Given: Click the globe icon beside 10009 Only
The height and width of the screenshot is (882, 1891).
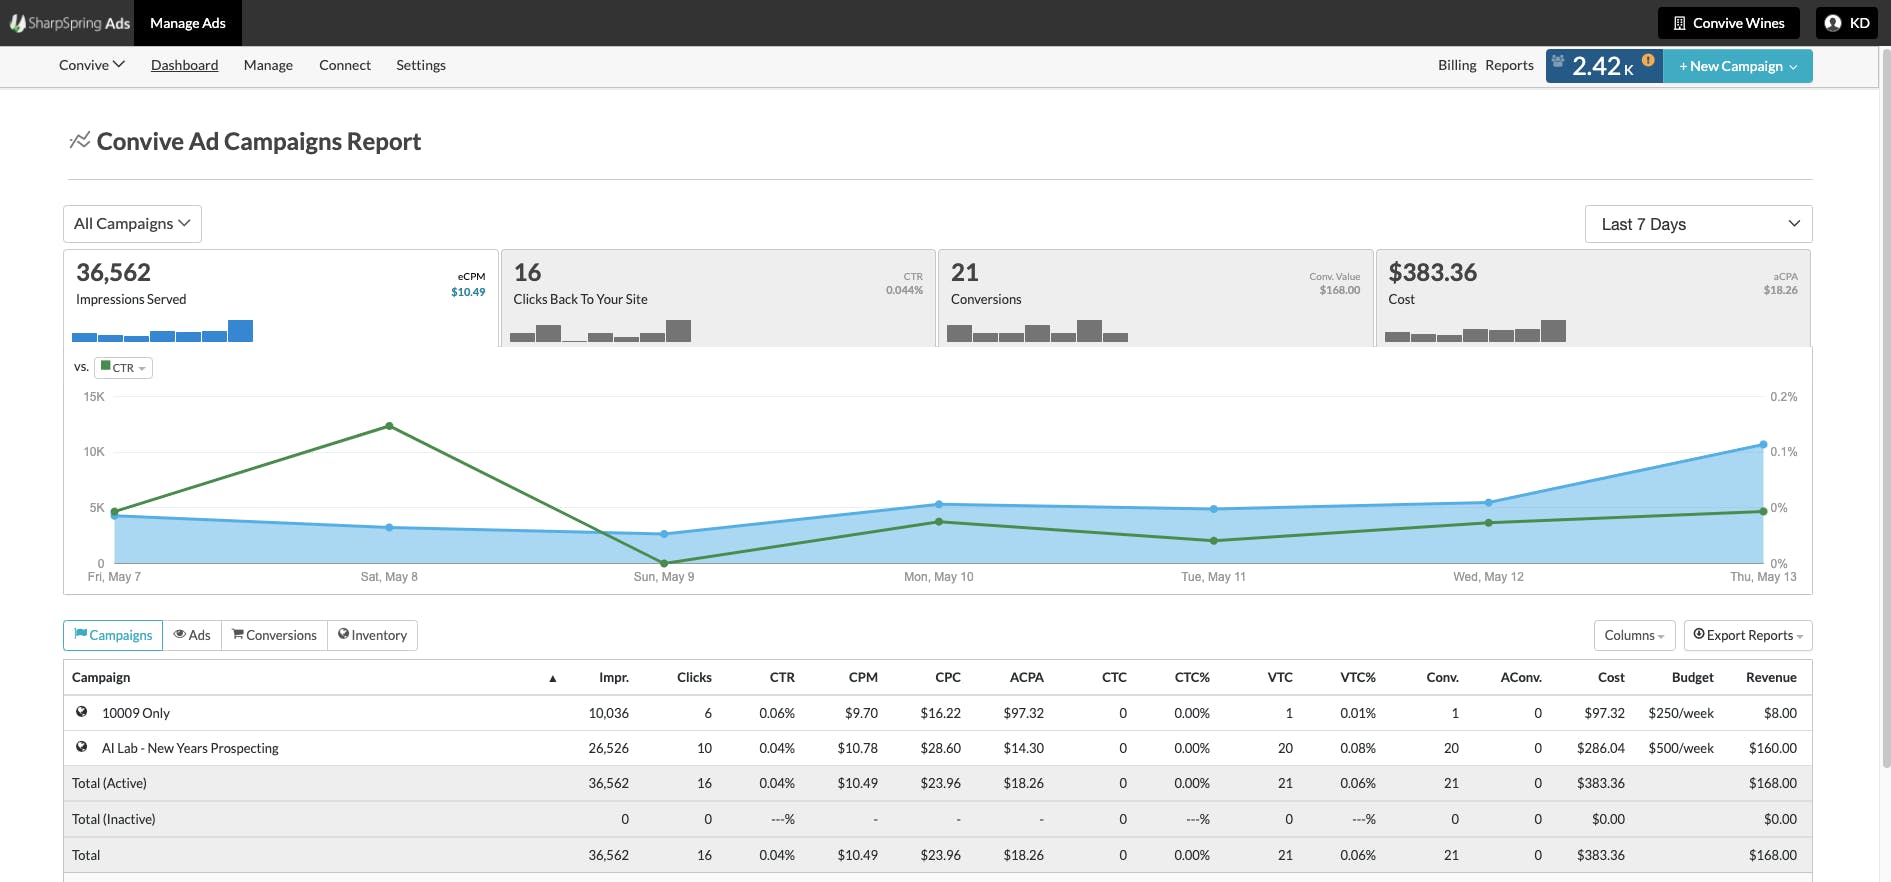Looking at the screenshot, I should click(x=82, y=712).
